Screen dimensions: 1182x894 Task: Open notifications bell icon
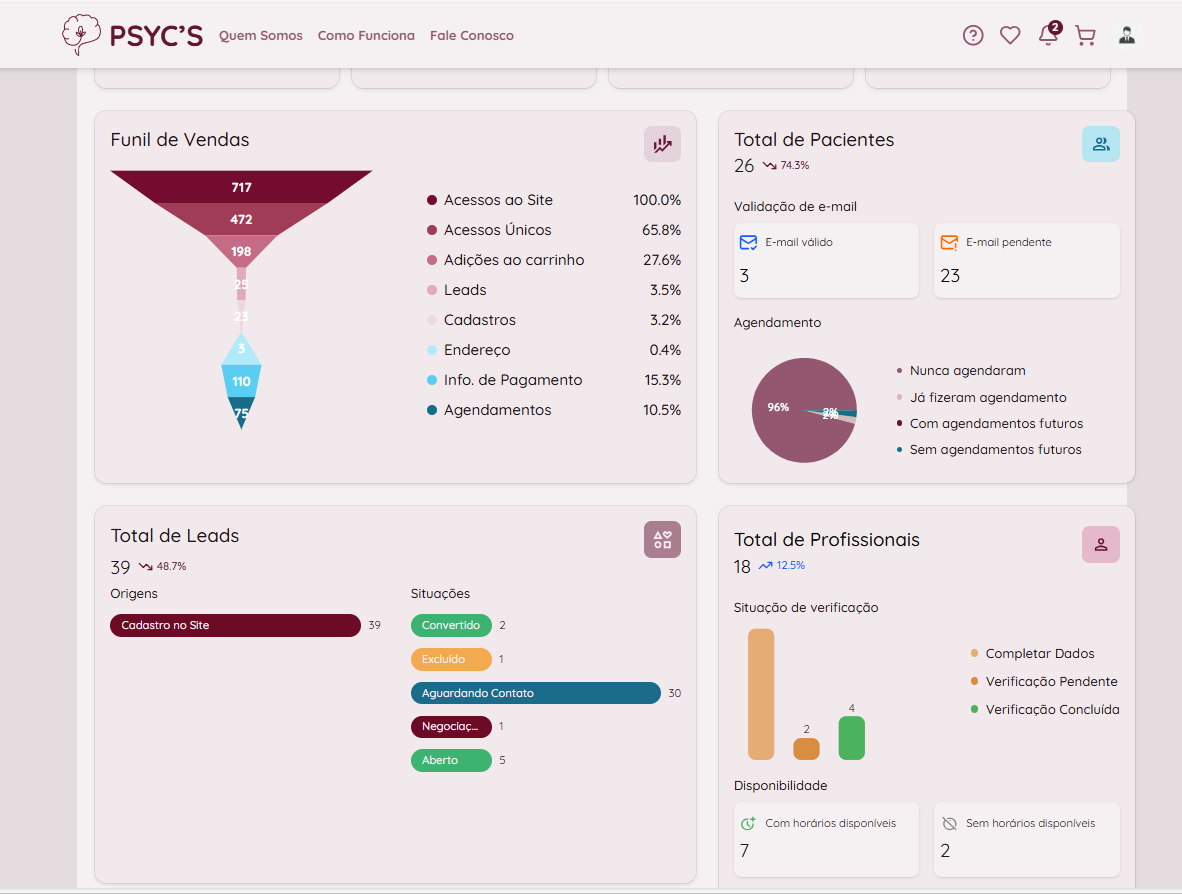1048,35
